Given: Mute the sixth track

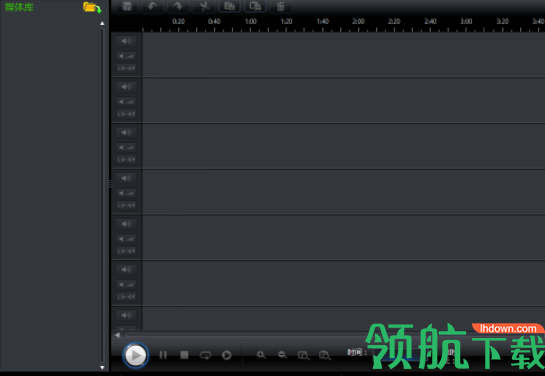Looking at the screenshot, I should pos(126,269).
